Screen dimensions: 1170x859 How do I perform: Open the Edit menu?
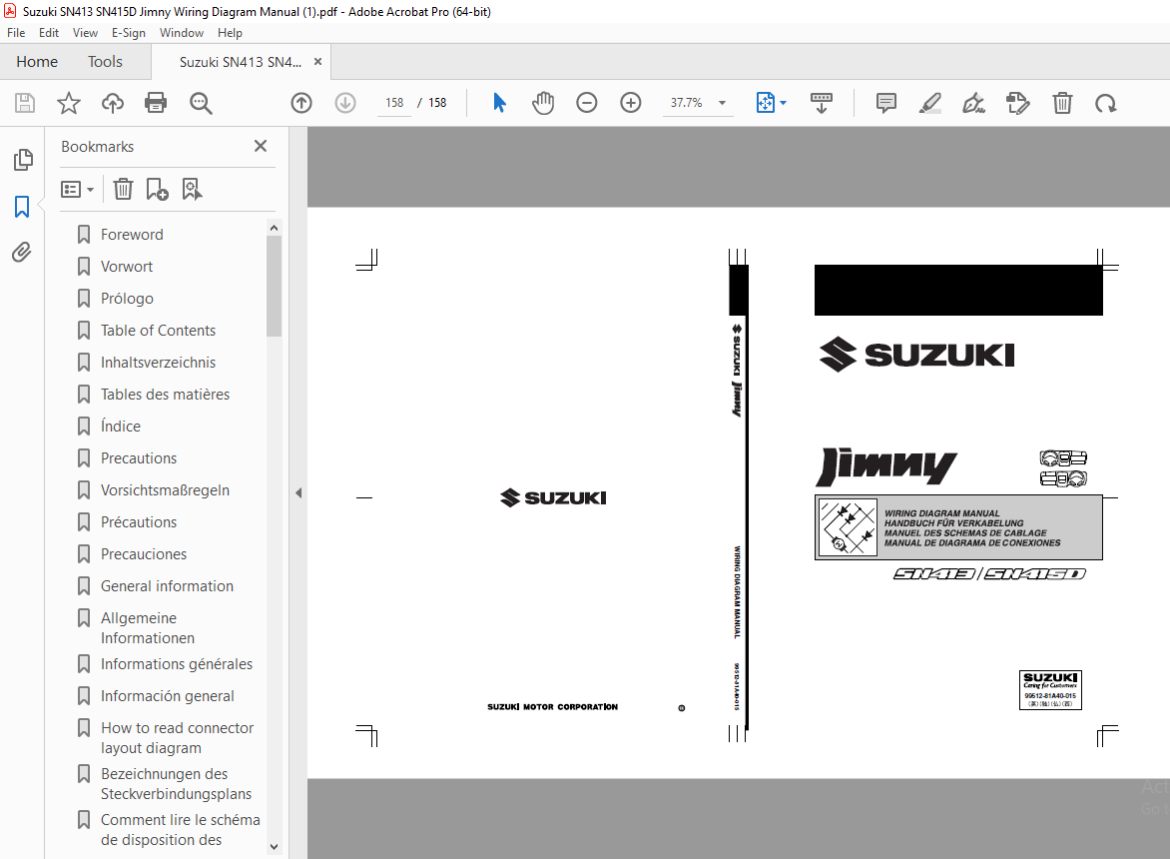[49, 33]
